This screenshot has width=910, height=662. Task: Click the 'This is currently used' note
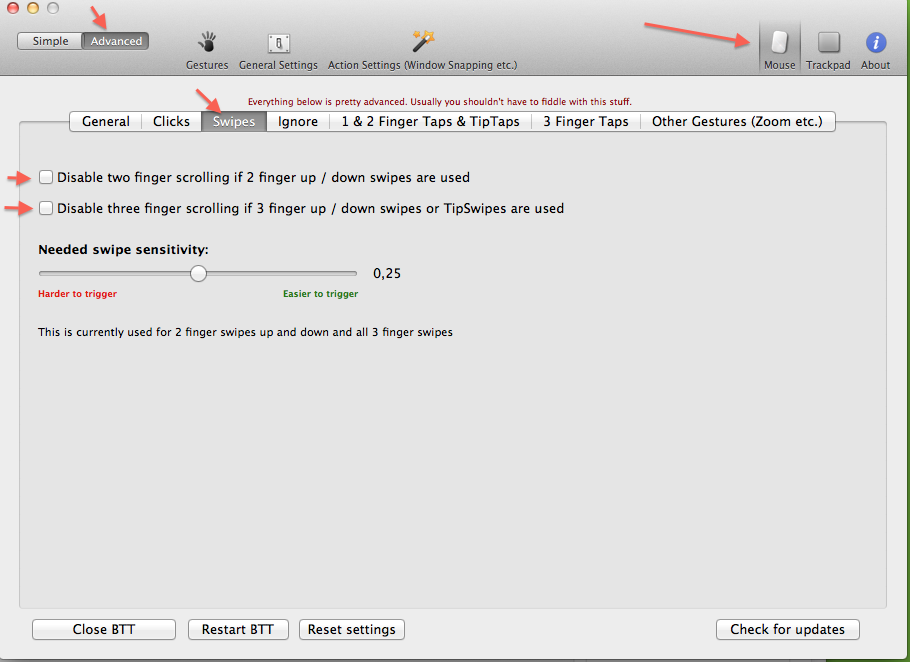(245, 332)
